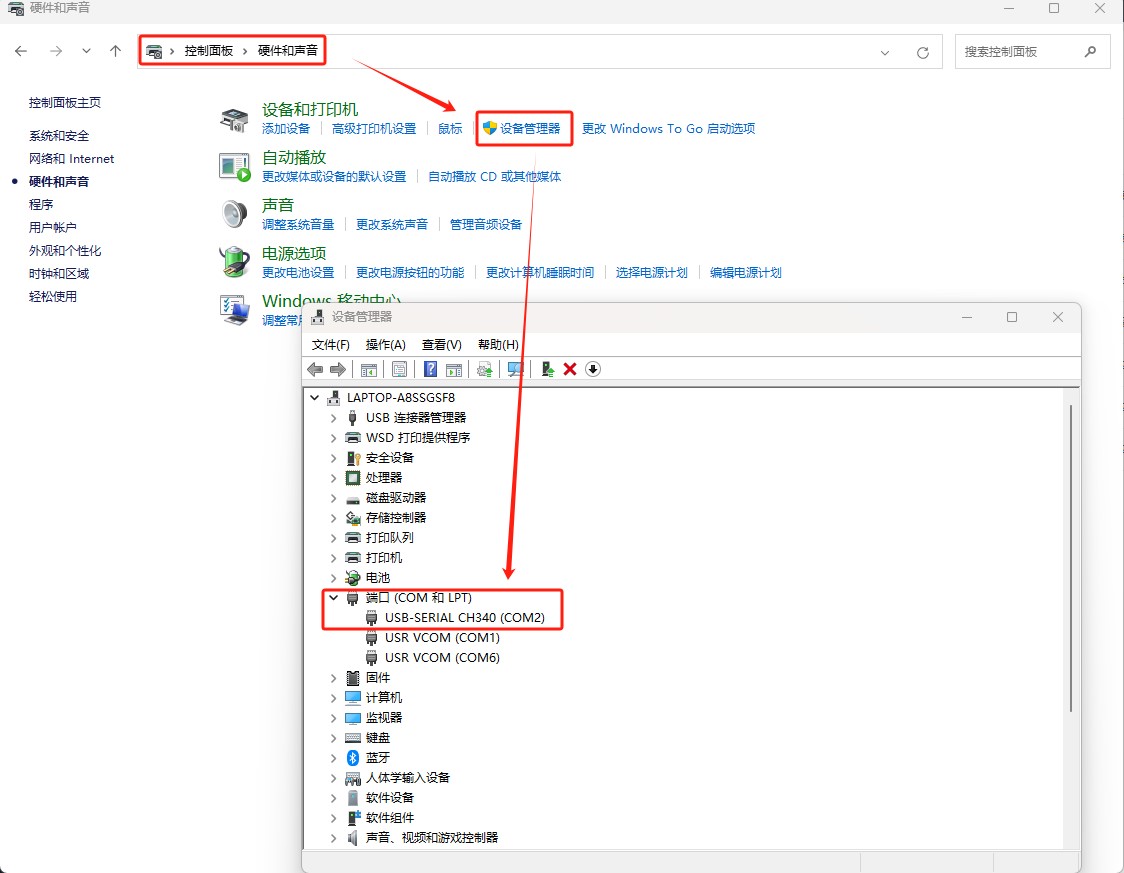Select 外观和个性化 in the sidebar
The image size is (1124, 873).
[x=65, y=250]
